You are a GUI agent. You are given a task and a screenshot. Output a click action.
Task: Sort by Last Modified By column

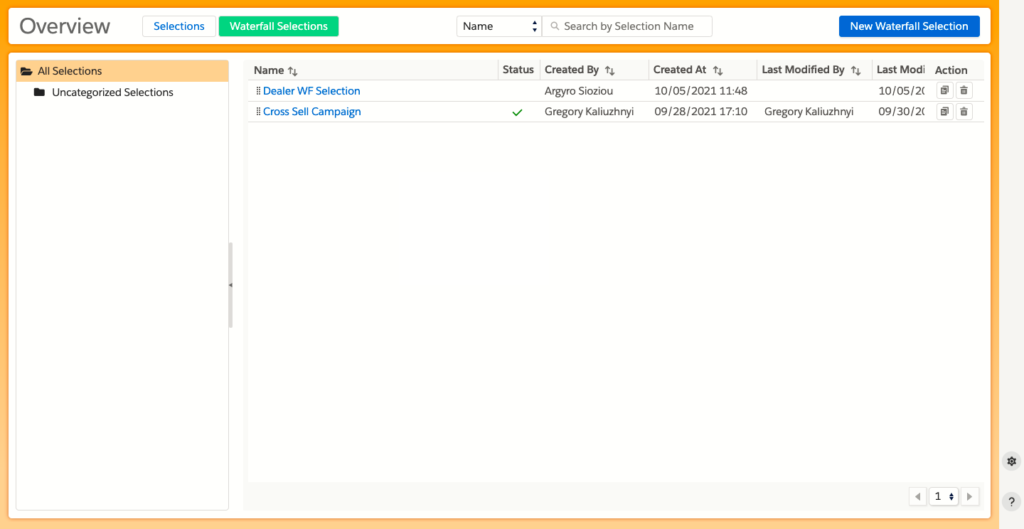pyautogui.click(x=855, y=71)
